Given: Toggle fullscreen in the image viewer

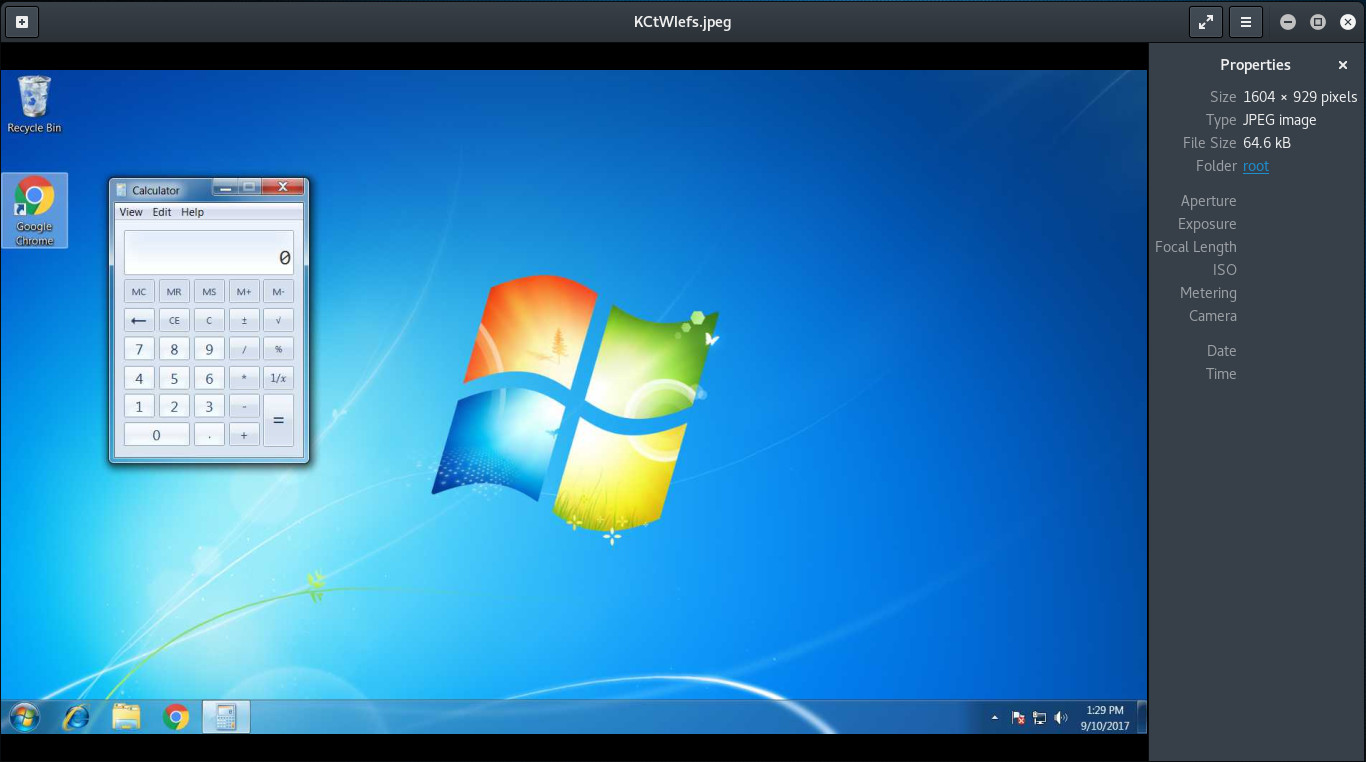Looking at the screenshot, I should point(1206,22).
